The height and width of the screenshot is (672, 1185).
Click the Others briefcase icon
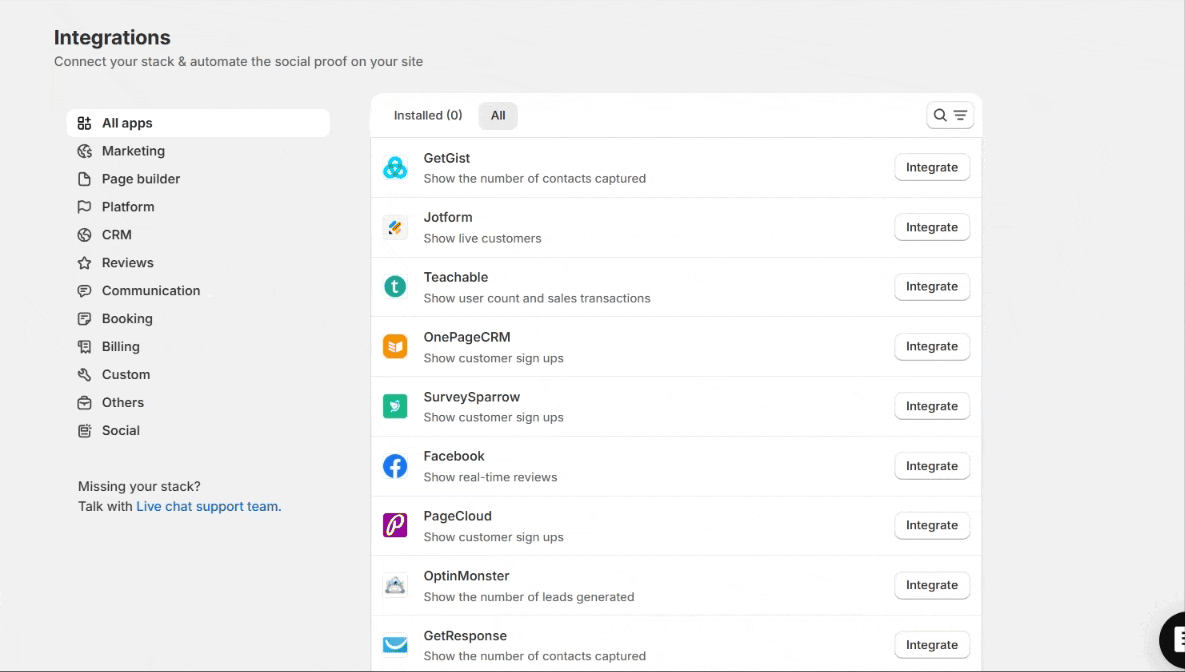click(85, 403)
